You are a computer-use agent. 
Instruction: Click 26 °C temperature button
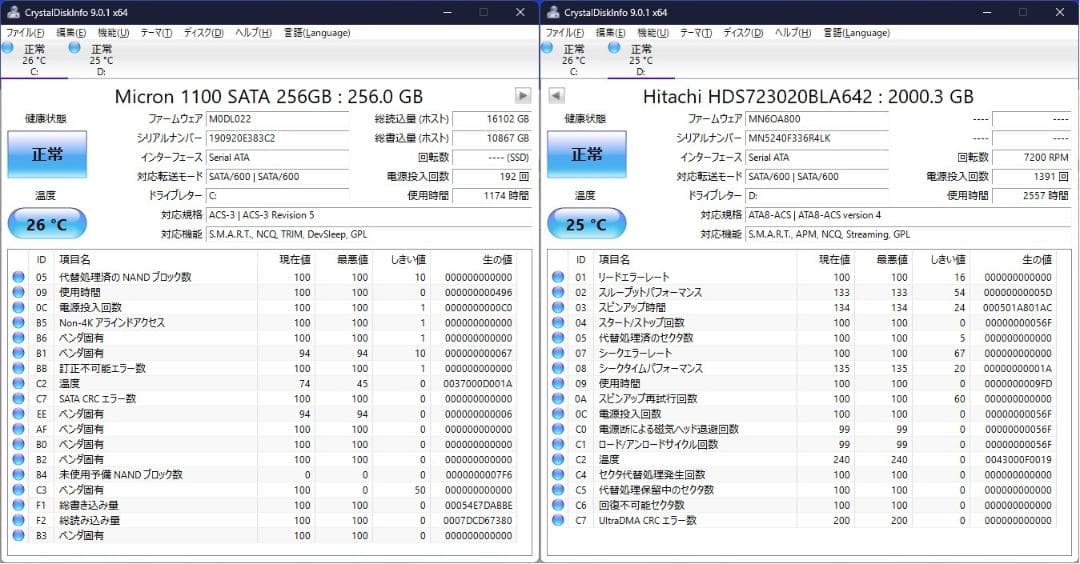click(x=47, y=224)
